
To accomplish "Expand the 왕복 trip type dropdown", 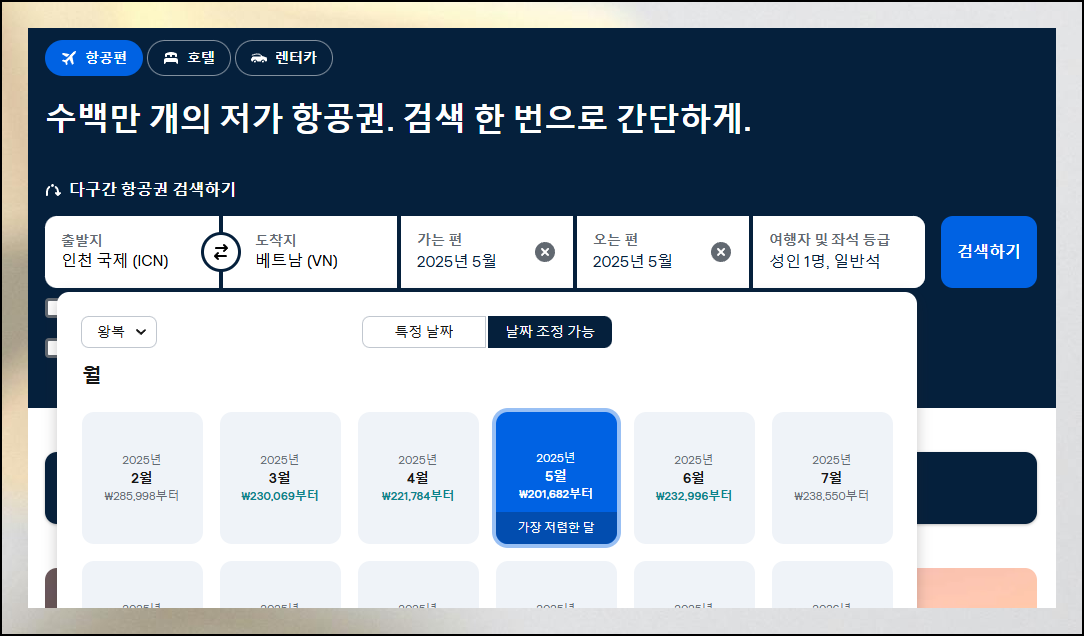I will pos(119,332).
